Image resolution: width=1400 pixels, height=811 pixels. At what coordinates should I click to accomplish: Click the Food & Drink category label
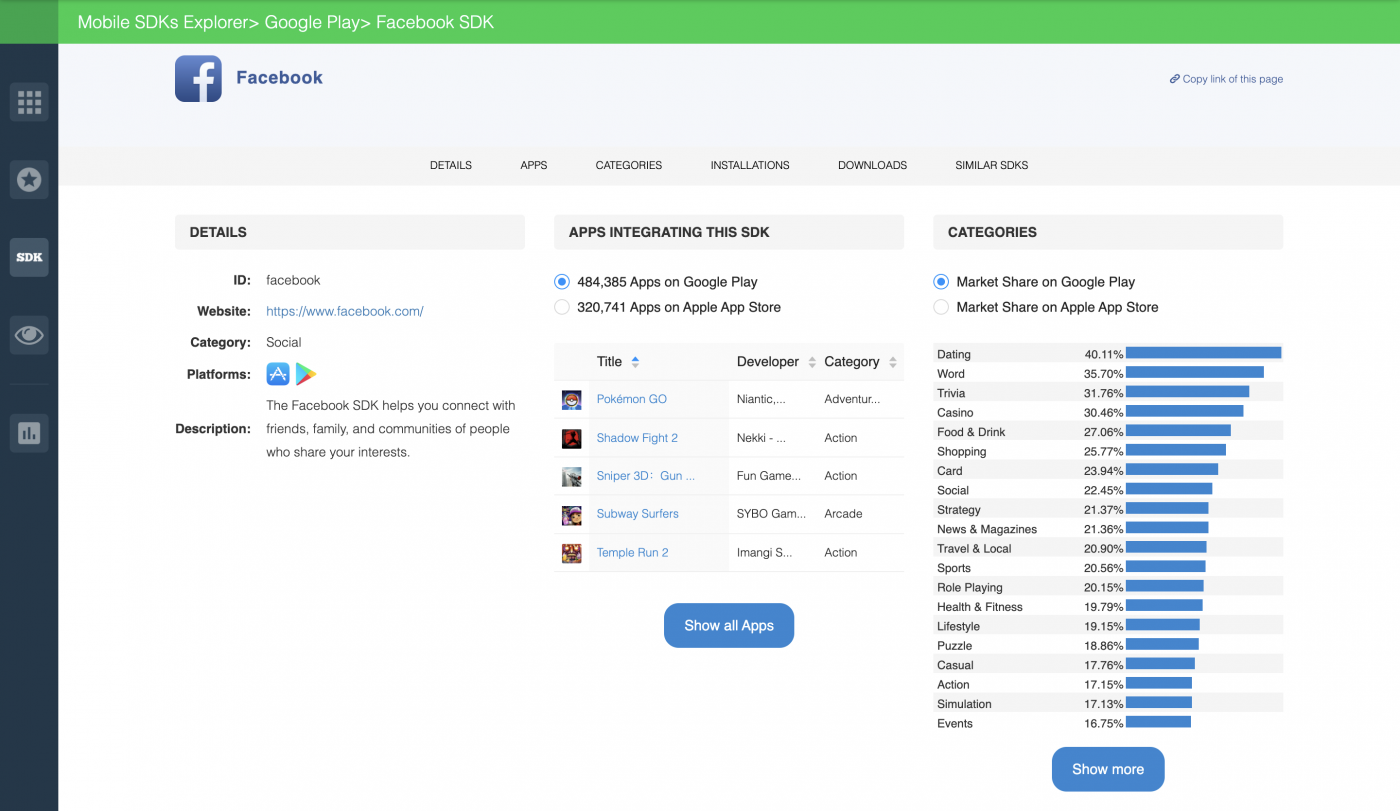(971, 432)
